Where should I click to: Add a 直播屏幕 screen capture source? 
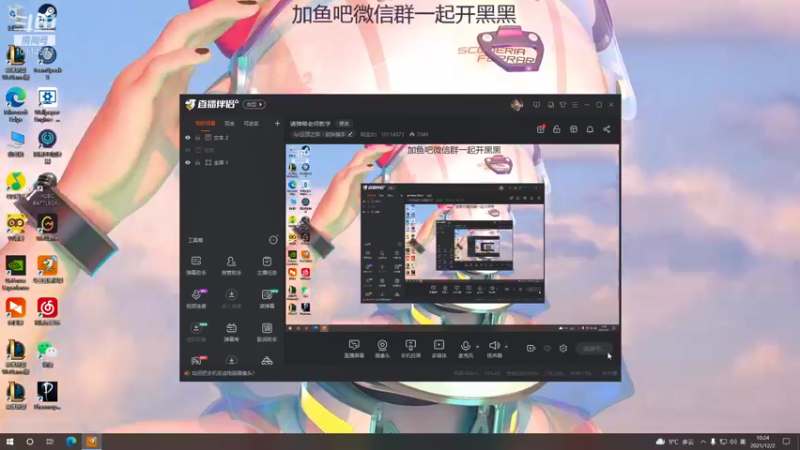pos(354,349)
